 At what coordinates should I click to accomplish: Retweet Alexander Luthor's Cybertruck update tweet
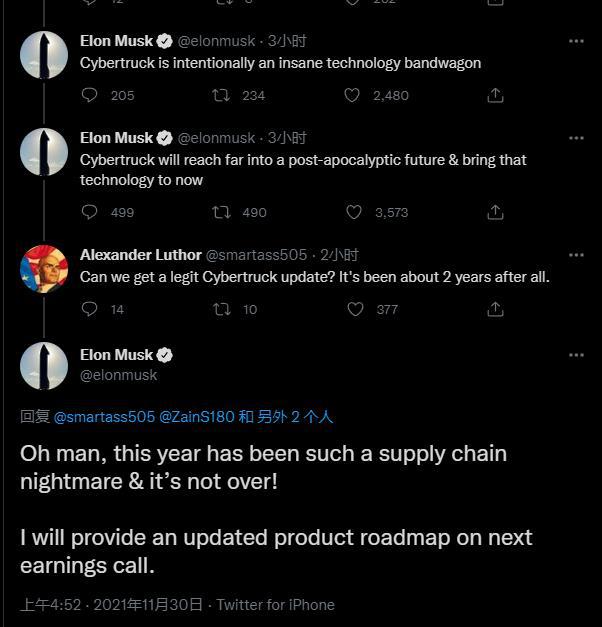(222, 309)
